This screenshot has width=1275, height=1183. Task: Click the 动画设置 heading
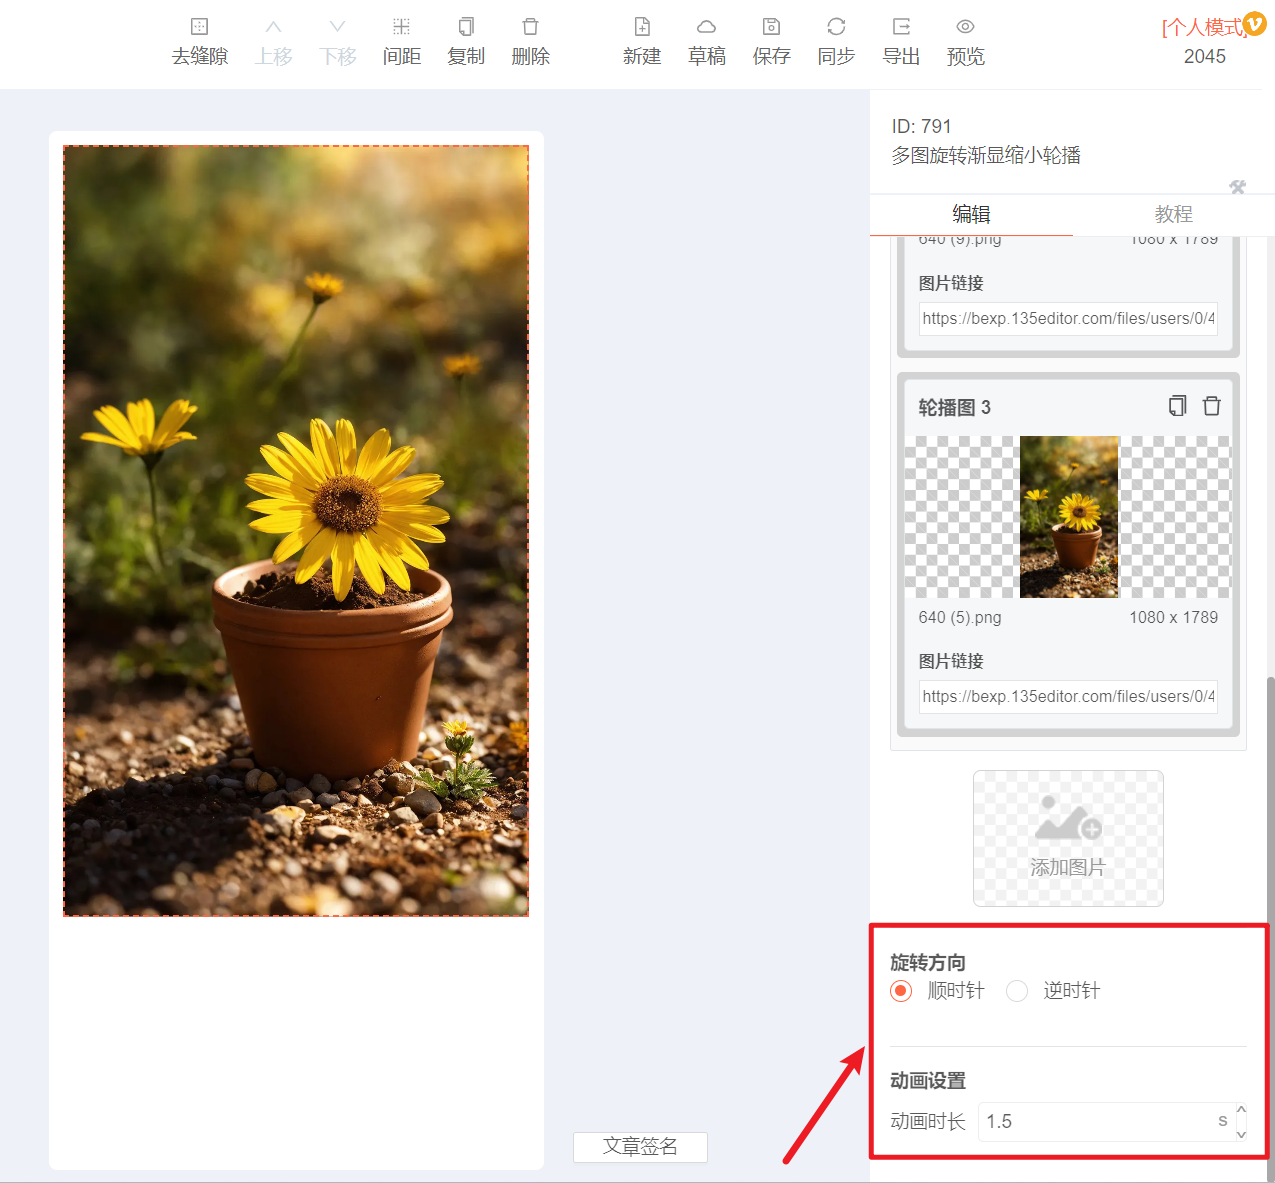tap(928, 1080)
